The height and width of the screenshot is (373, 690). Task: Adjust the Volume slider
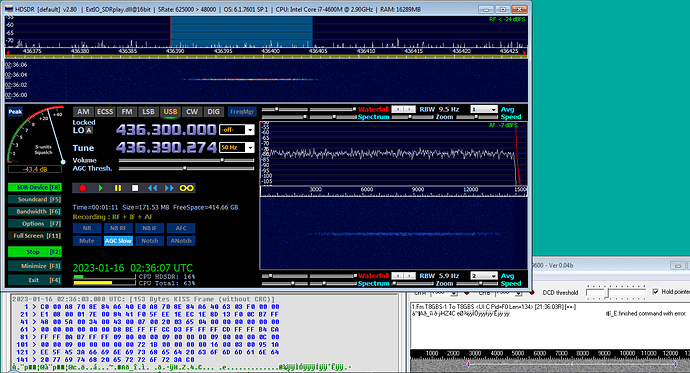click(x=186, y=160)
